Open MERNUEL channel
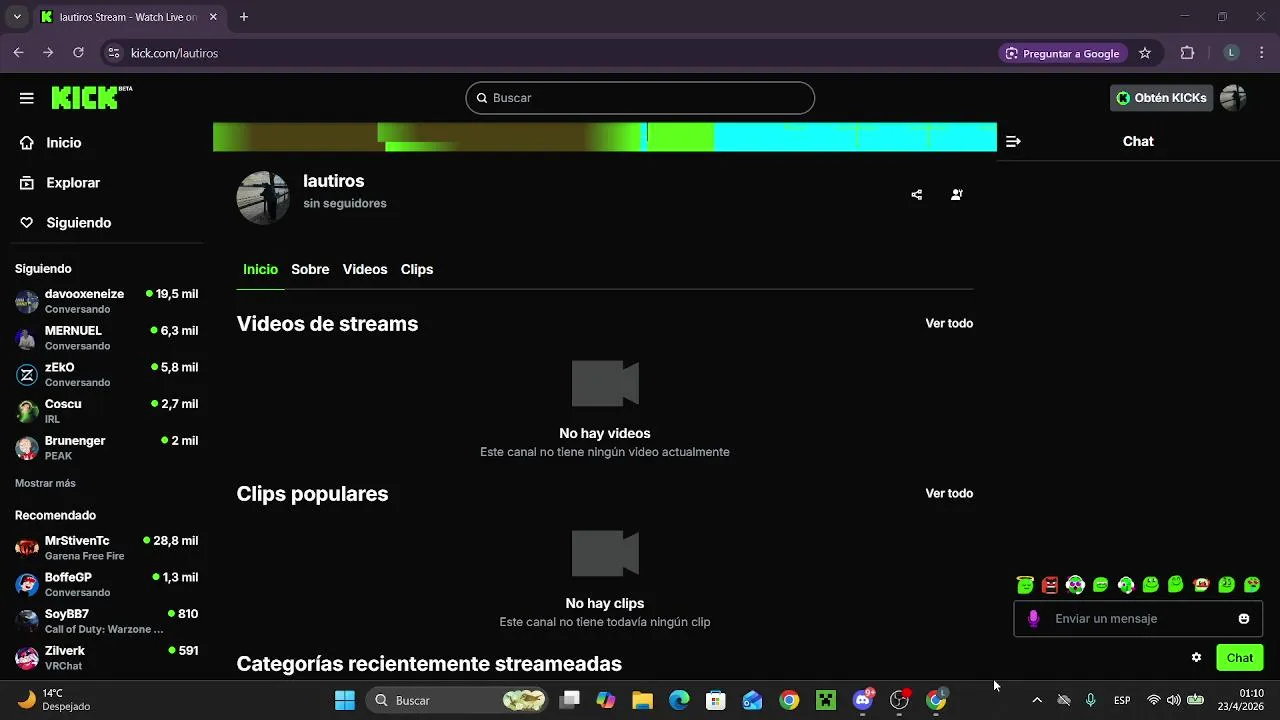 pos(107,338)
